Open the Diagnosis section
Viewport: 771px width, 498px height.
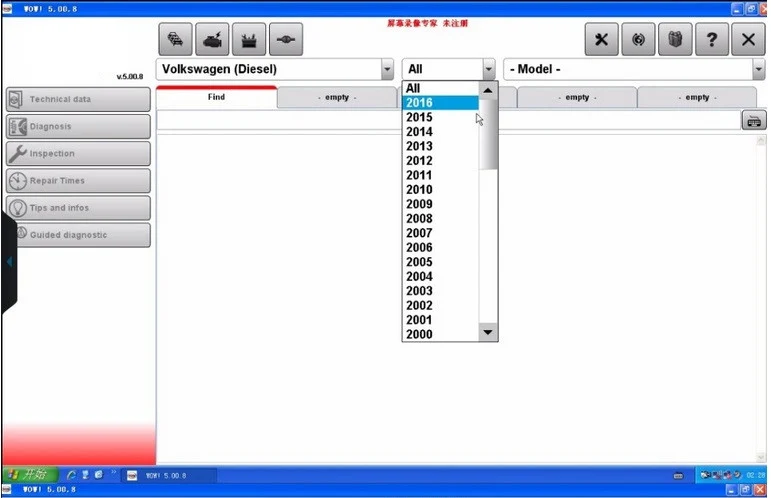pos(78,126)
